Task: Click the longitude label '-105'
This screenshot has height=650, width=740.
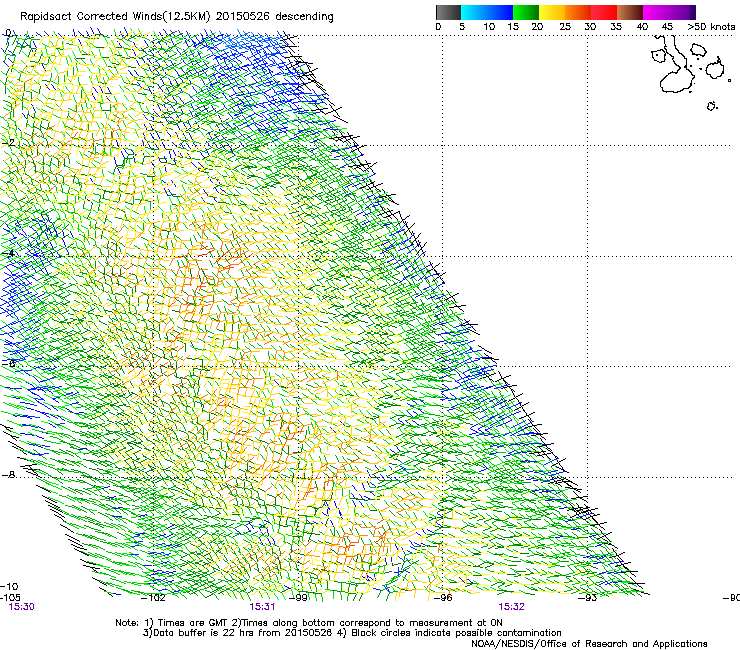Action: [10, 598]
